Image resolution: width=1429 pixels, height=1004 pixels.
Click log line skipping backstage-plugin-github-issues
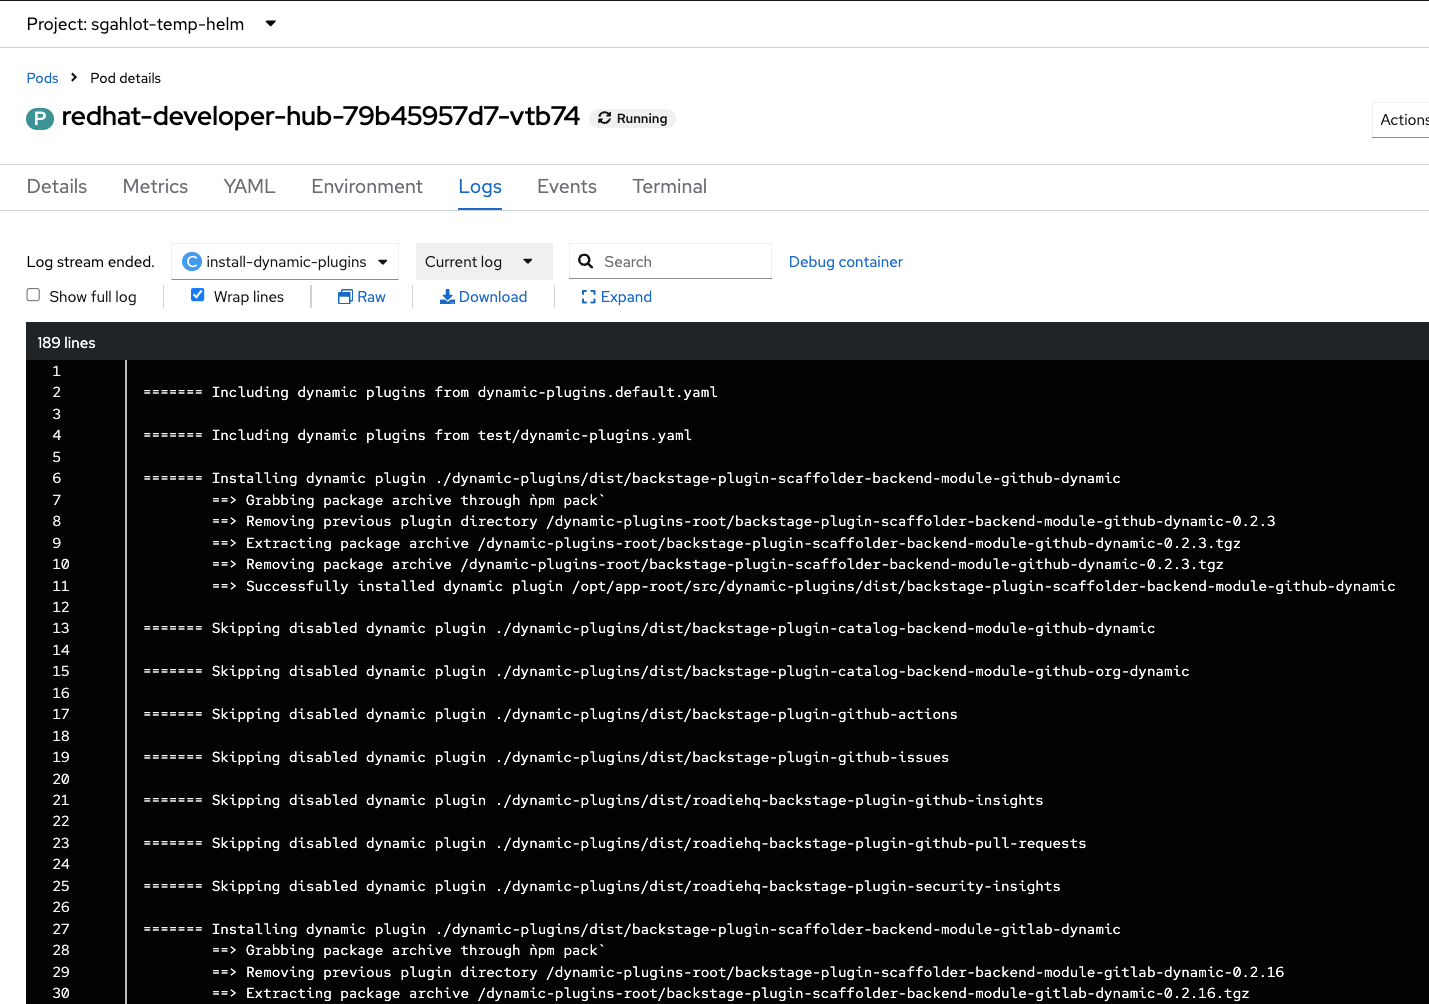[547, 758]
